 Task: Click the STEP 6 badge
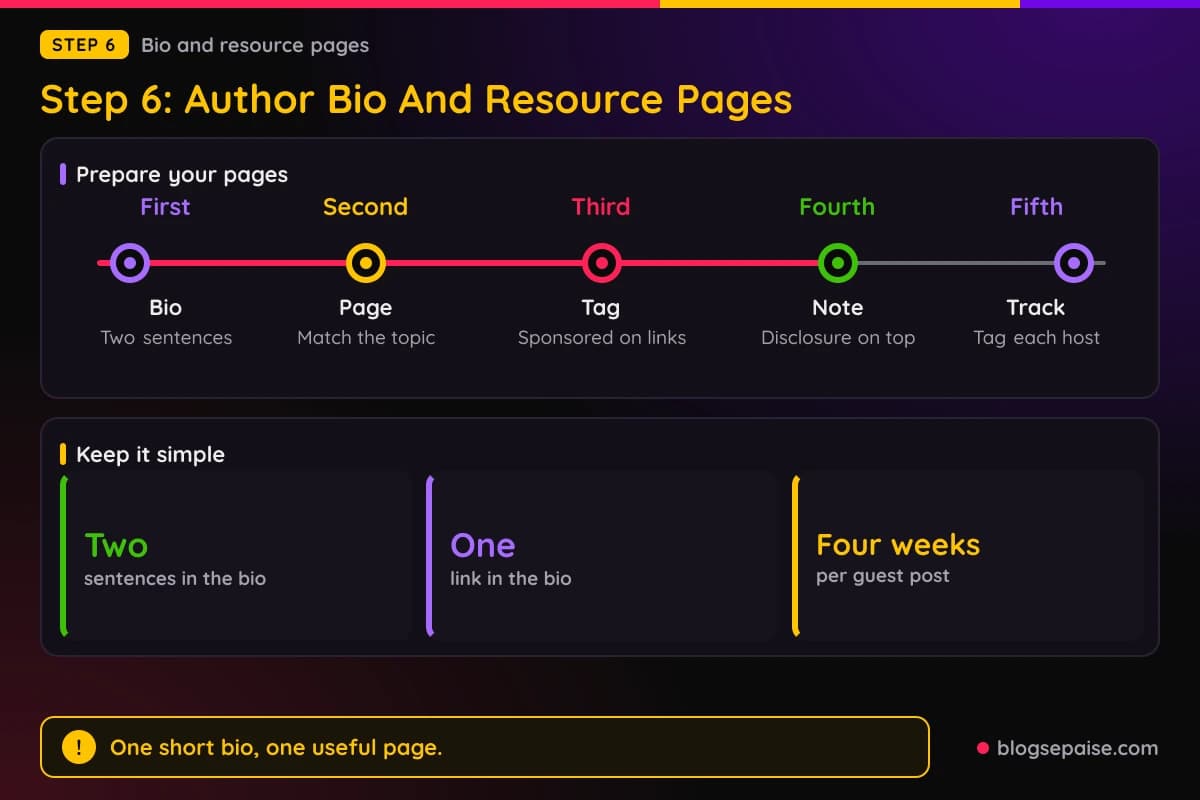[x=85, y=45]
